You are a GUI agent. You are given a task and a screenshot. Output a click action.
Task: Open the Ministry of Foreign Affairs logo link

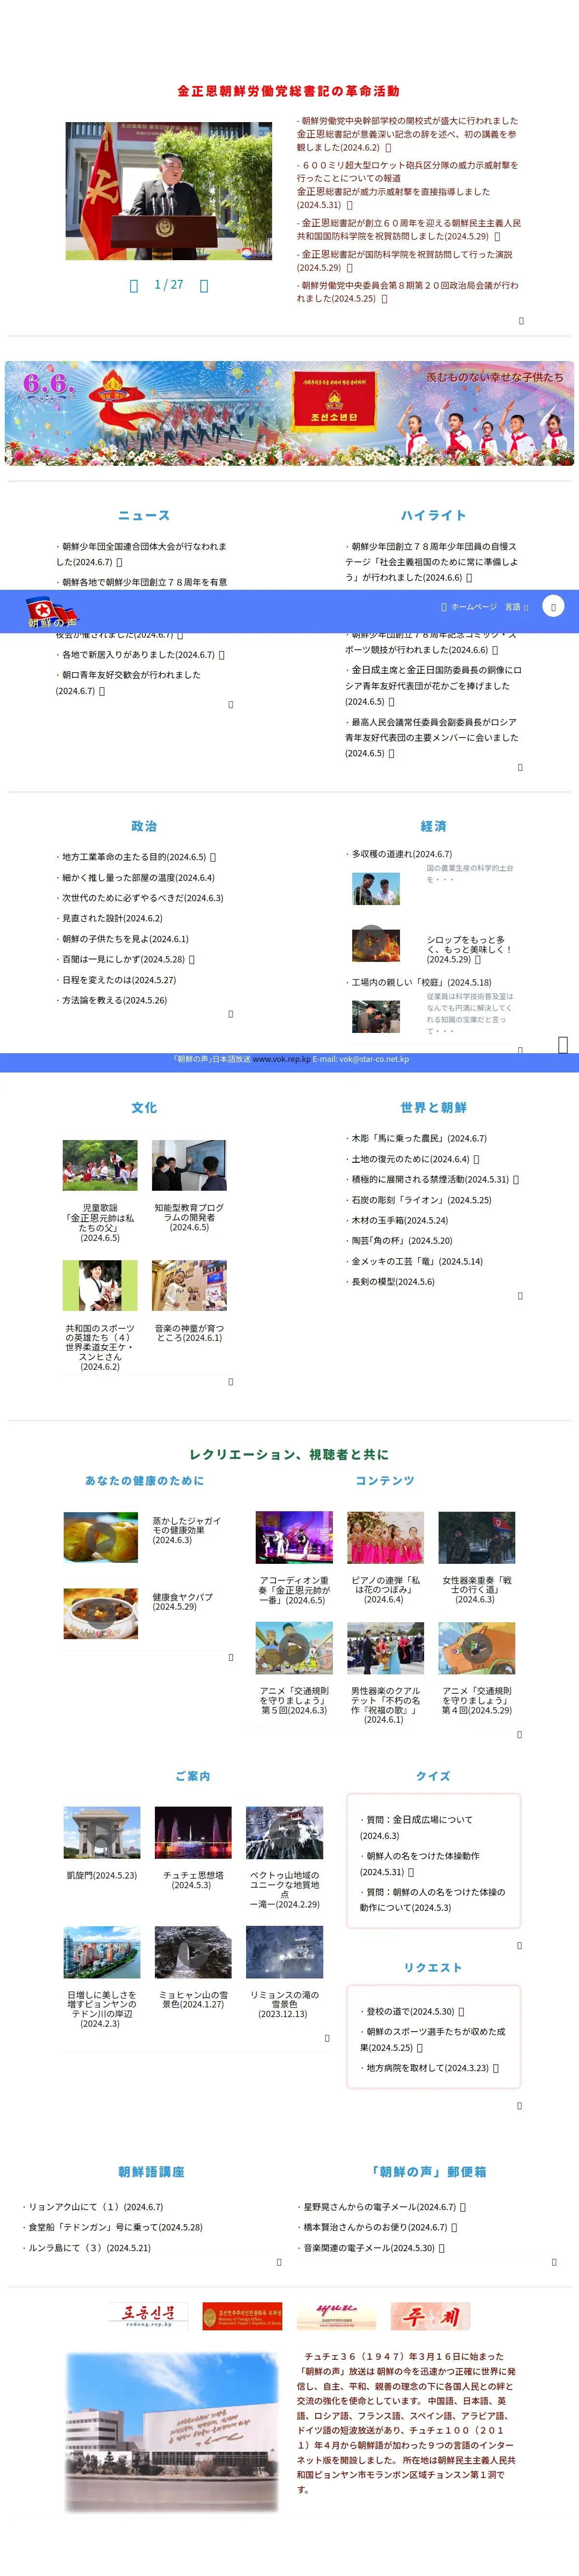(x=242, y=2315)
